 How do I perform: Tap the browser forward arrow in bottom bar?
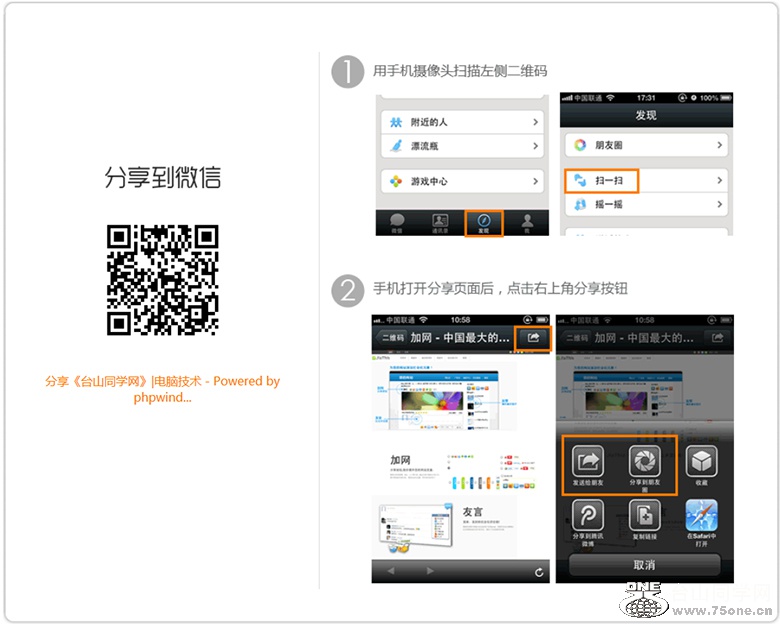coord(430,571)
